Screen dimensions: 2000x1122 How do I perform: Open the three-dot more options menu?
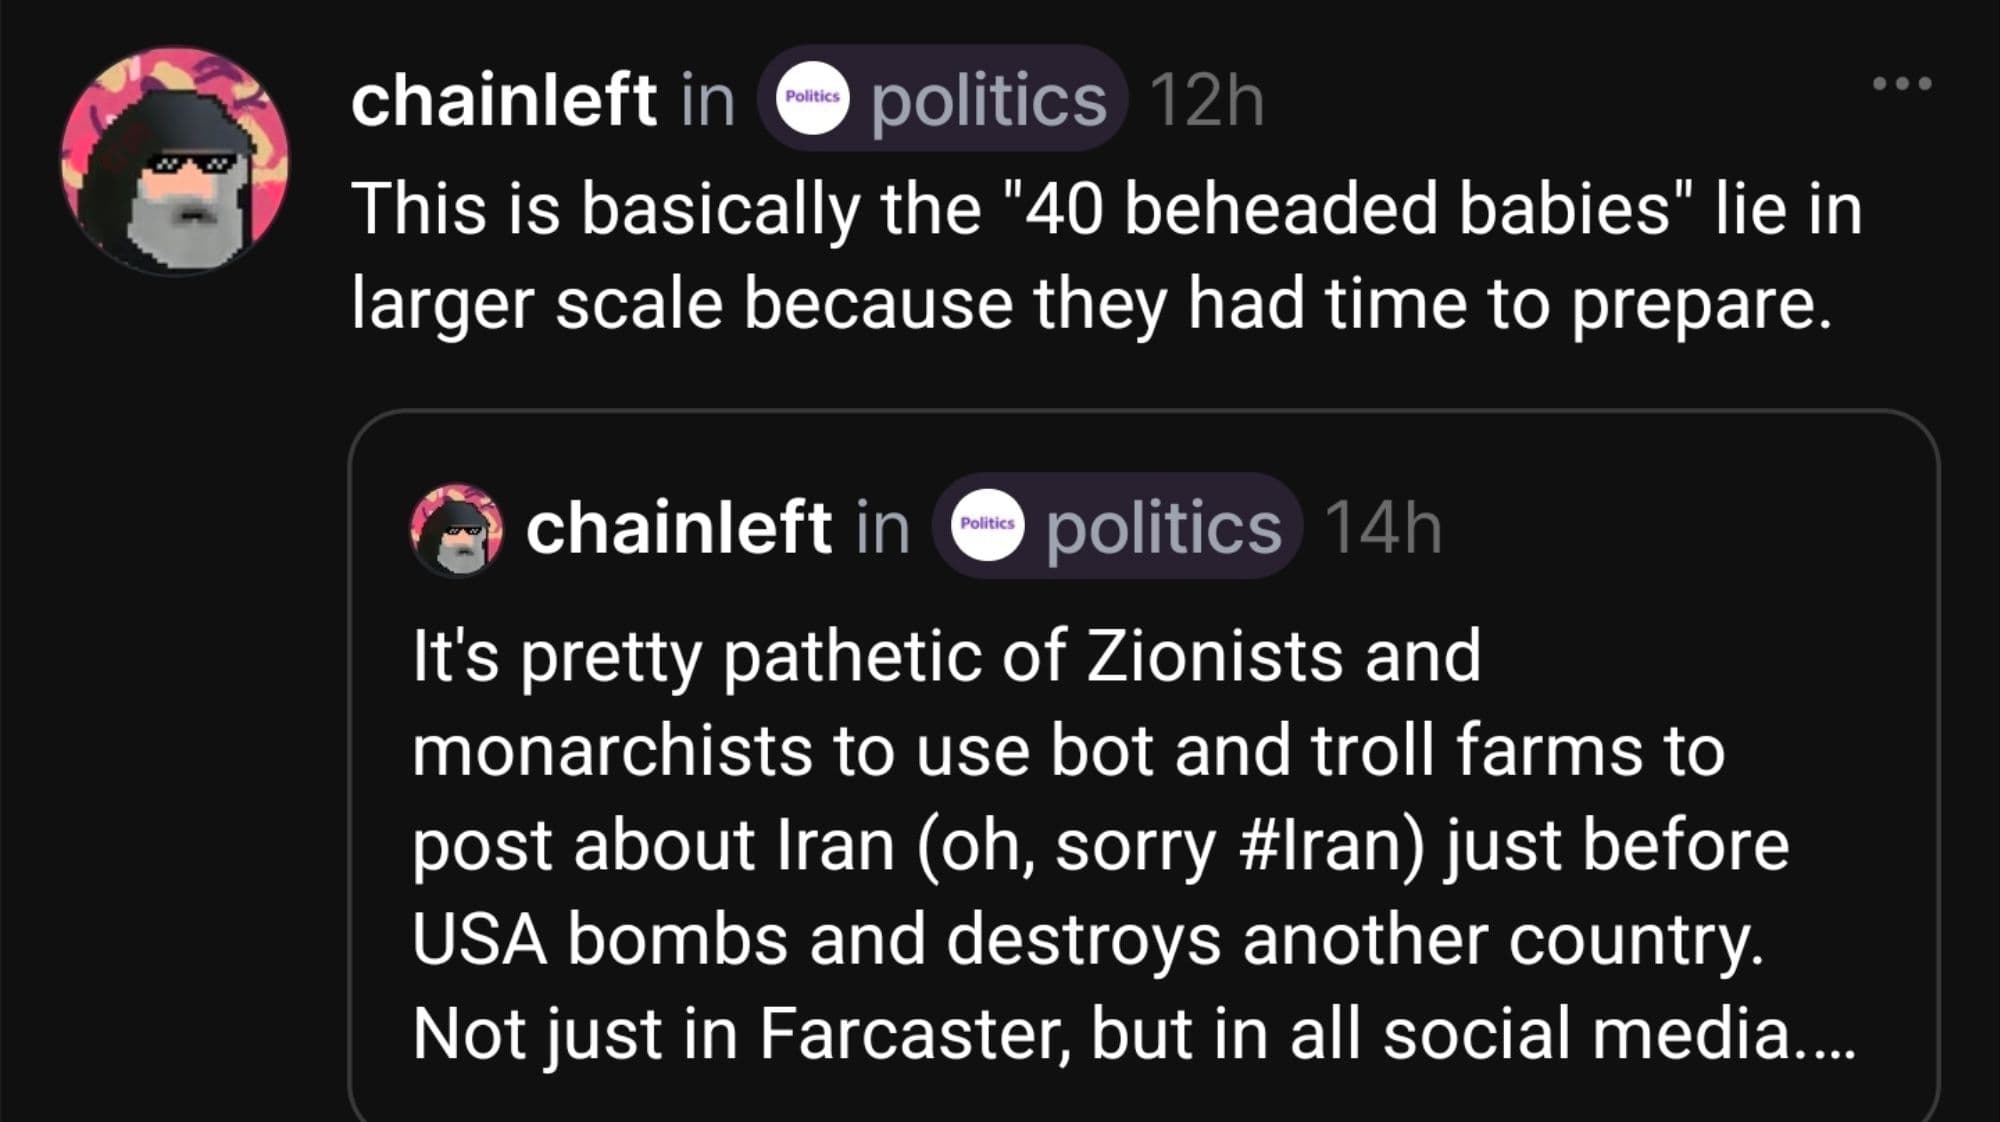click(x=1901, y=84)
